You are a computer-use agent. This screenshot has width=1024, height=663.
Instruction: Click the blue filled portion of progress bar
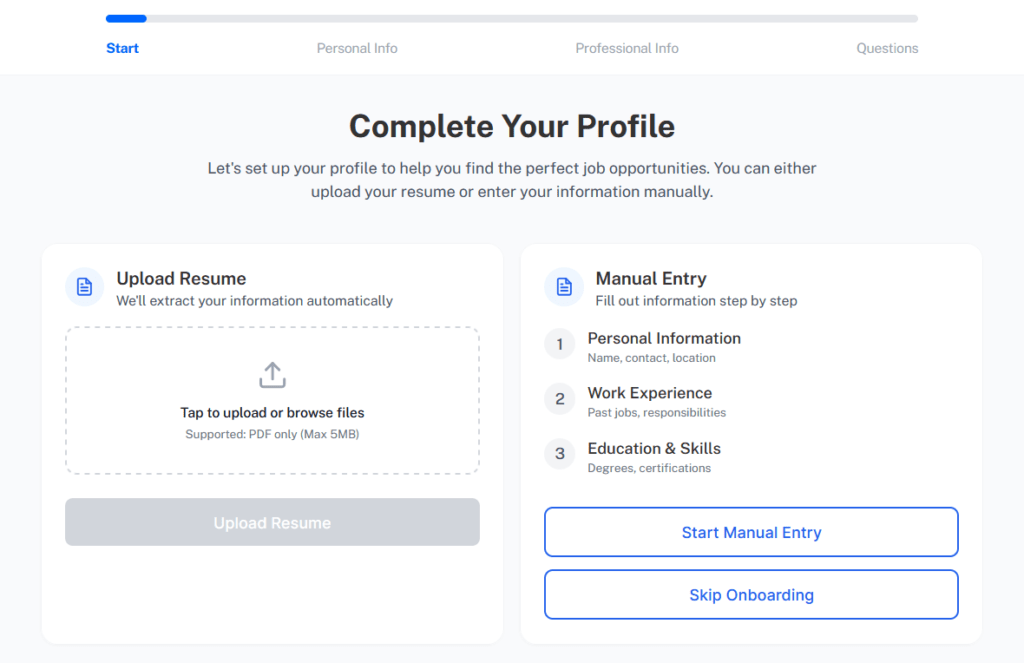tap(125, 18)
